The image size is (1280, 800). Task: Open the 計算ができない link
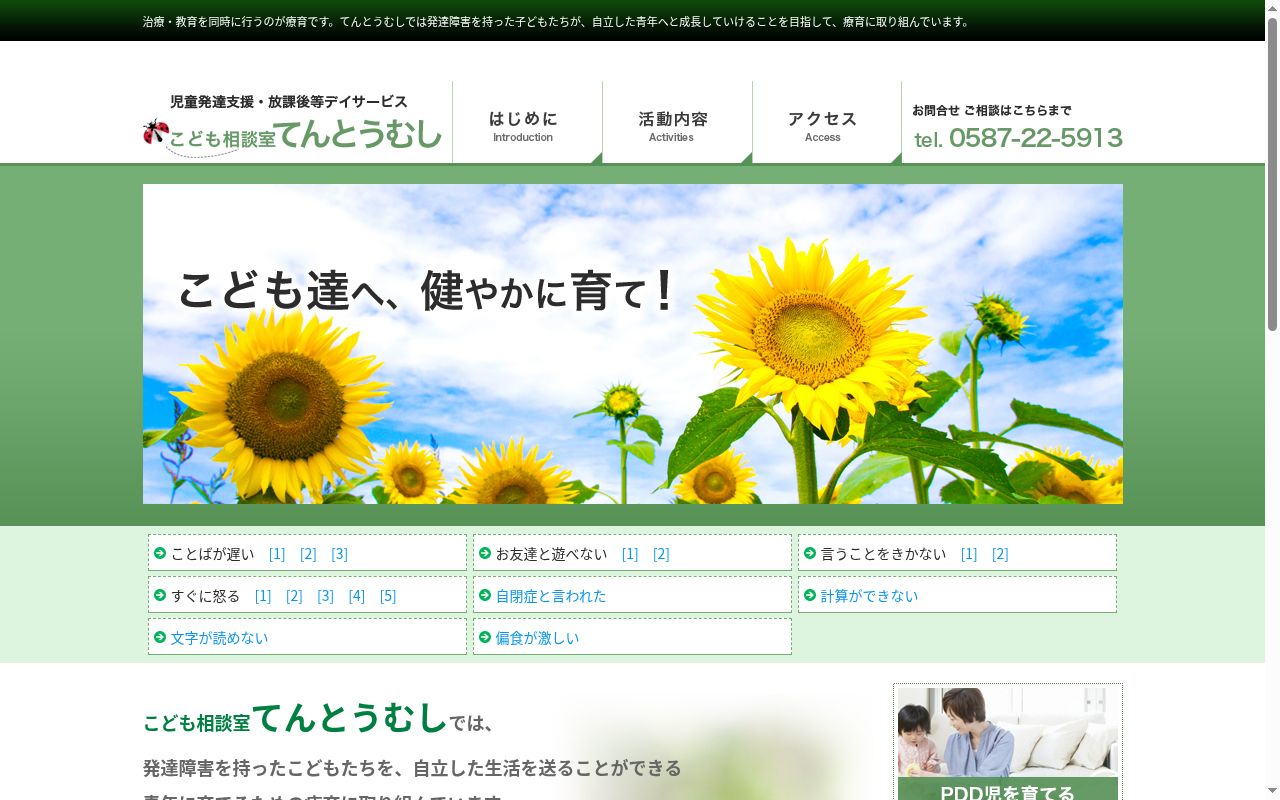pyautogui.click(x=869, y=596)
